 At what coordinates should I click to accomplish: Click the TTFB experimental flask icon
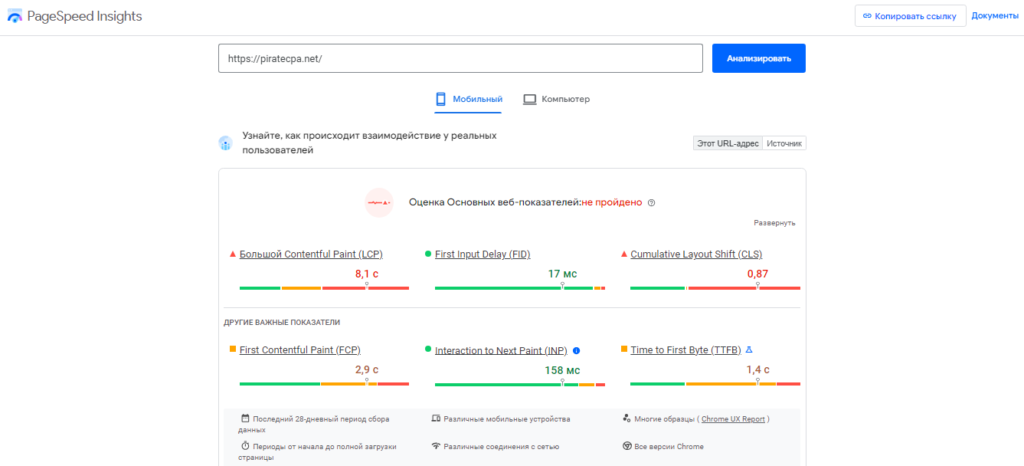pyautogui.click(x=749, y=350)
